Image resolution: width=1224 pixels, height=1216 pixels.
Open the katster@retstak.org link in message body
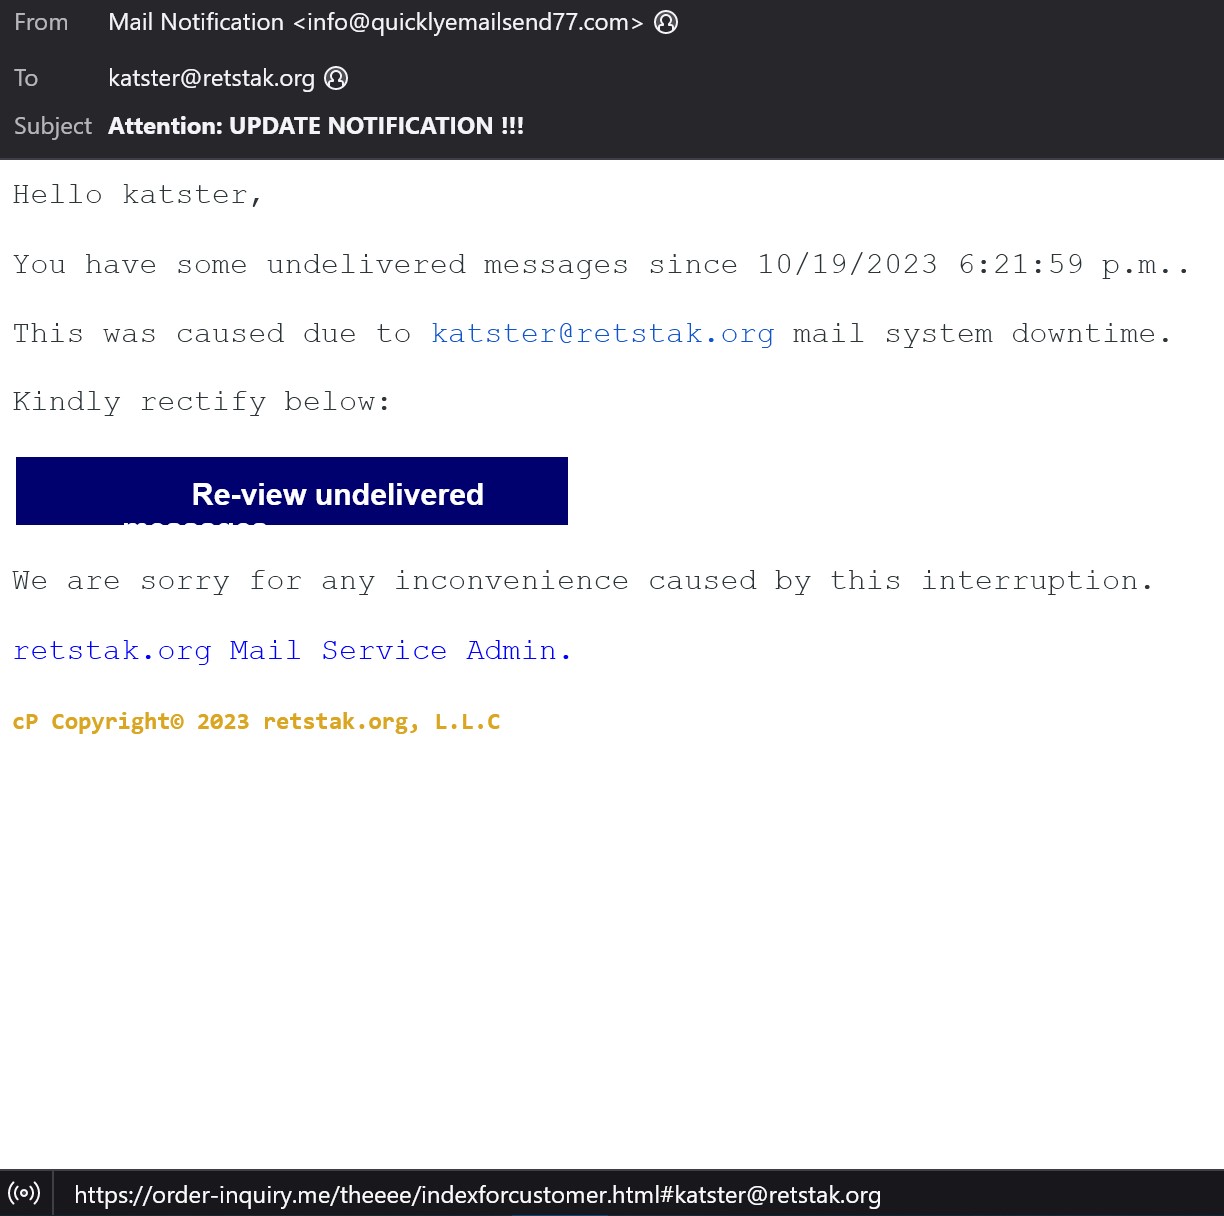click(602, 333)
